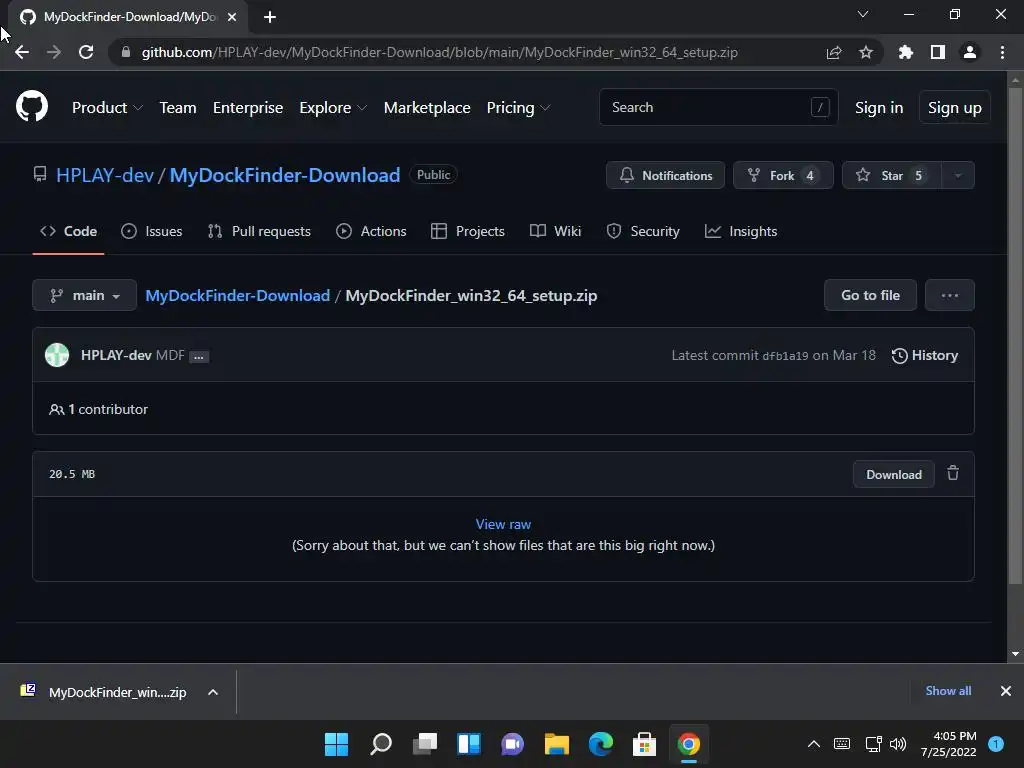Open Microsoft Edge from the taskbar
Screen dimensions: 1024x768
(601, 744)
